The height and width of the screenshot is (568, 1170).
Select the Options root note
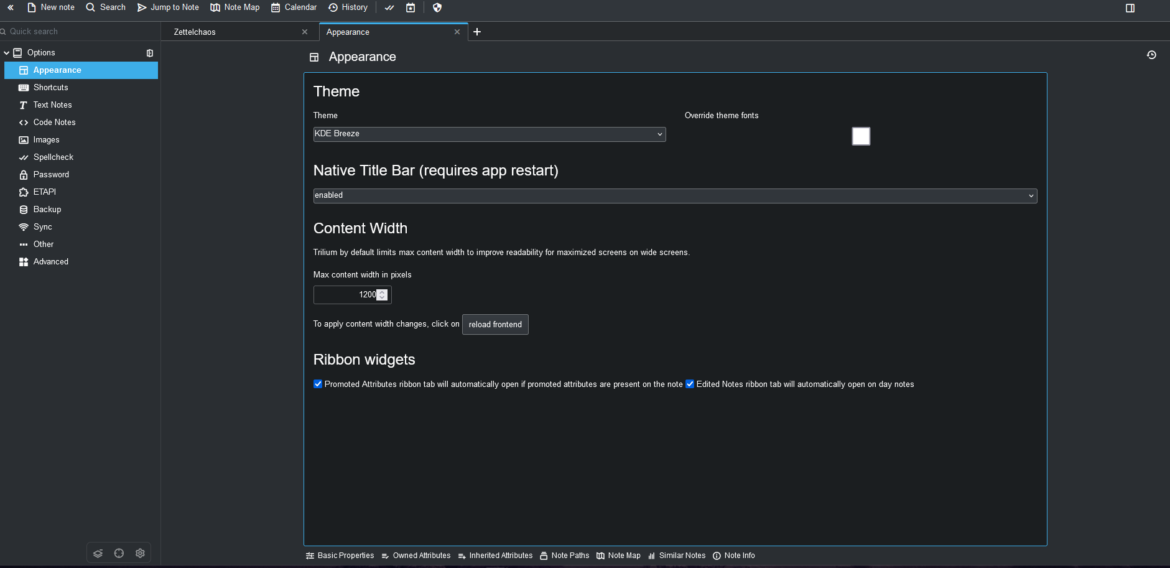tap(41, 53)
